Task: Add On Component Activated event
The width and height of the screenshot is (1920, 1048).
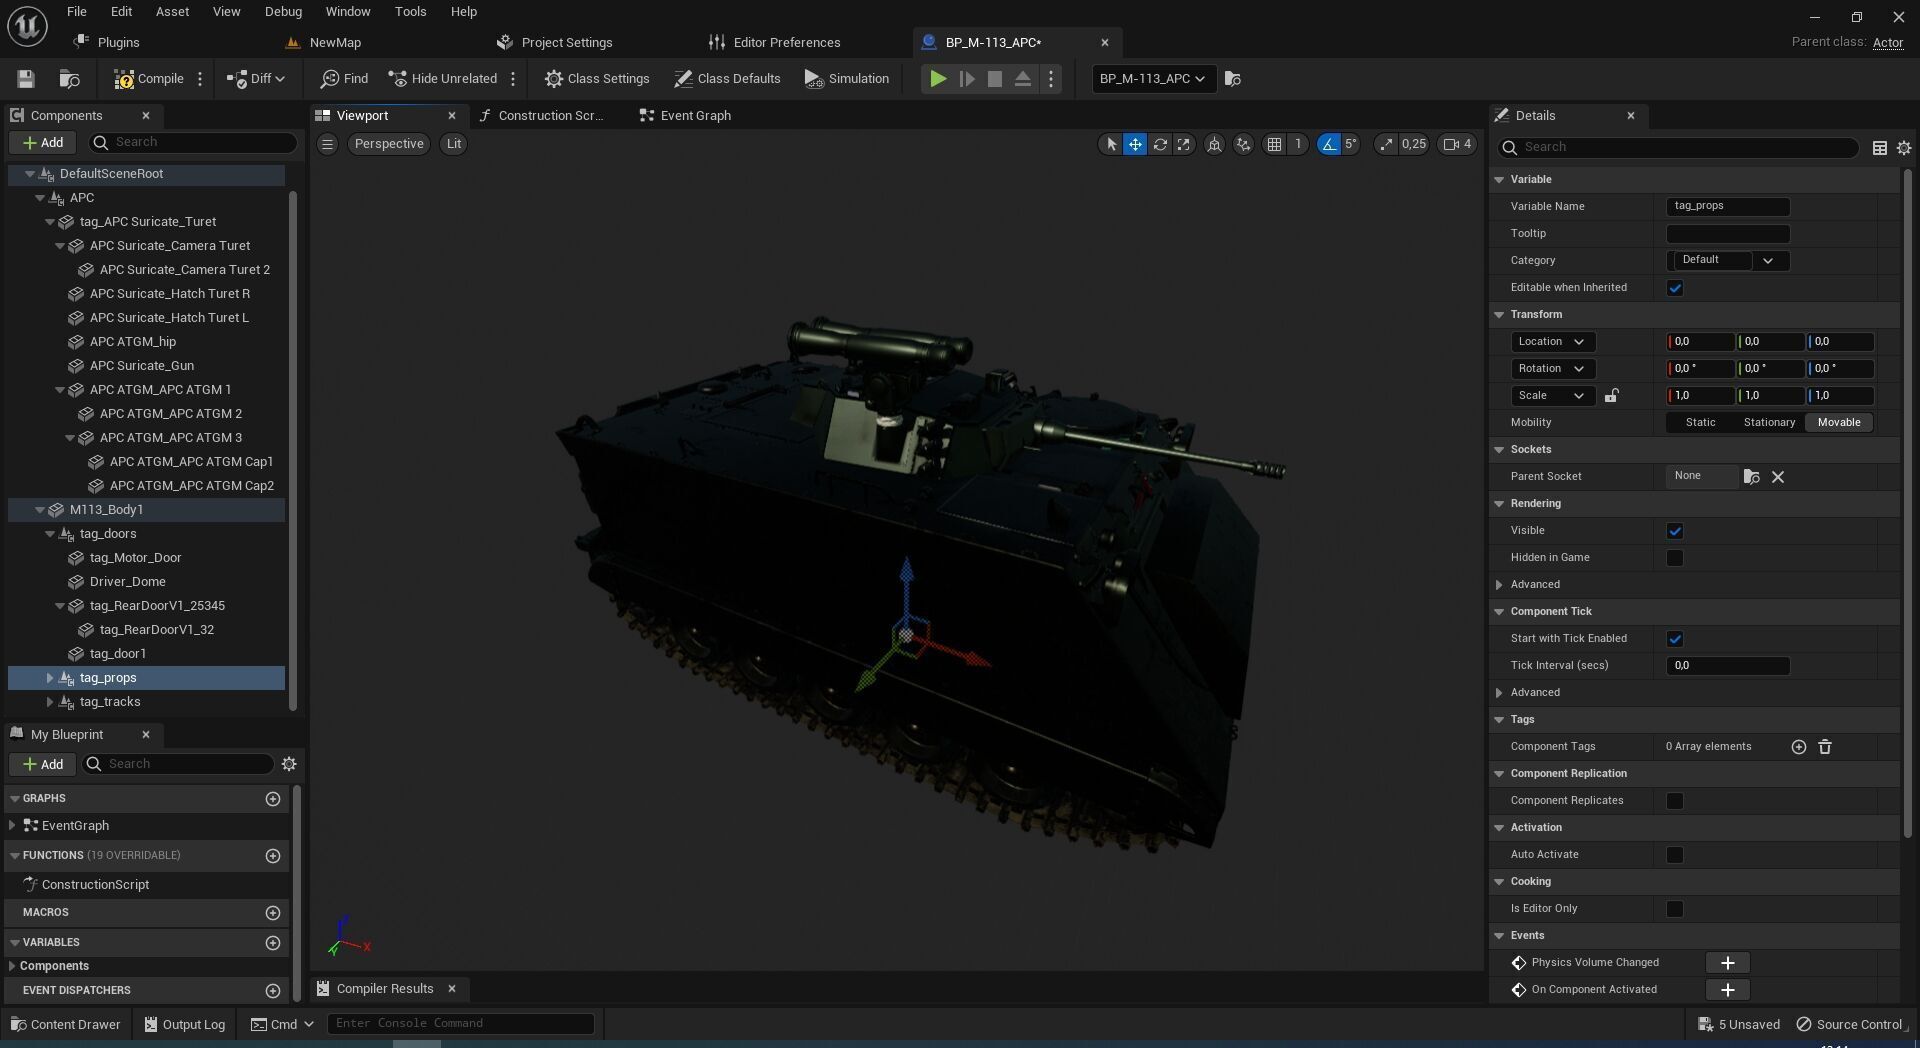Action: 1727,990
